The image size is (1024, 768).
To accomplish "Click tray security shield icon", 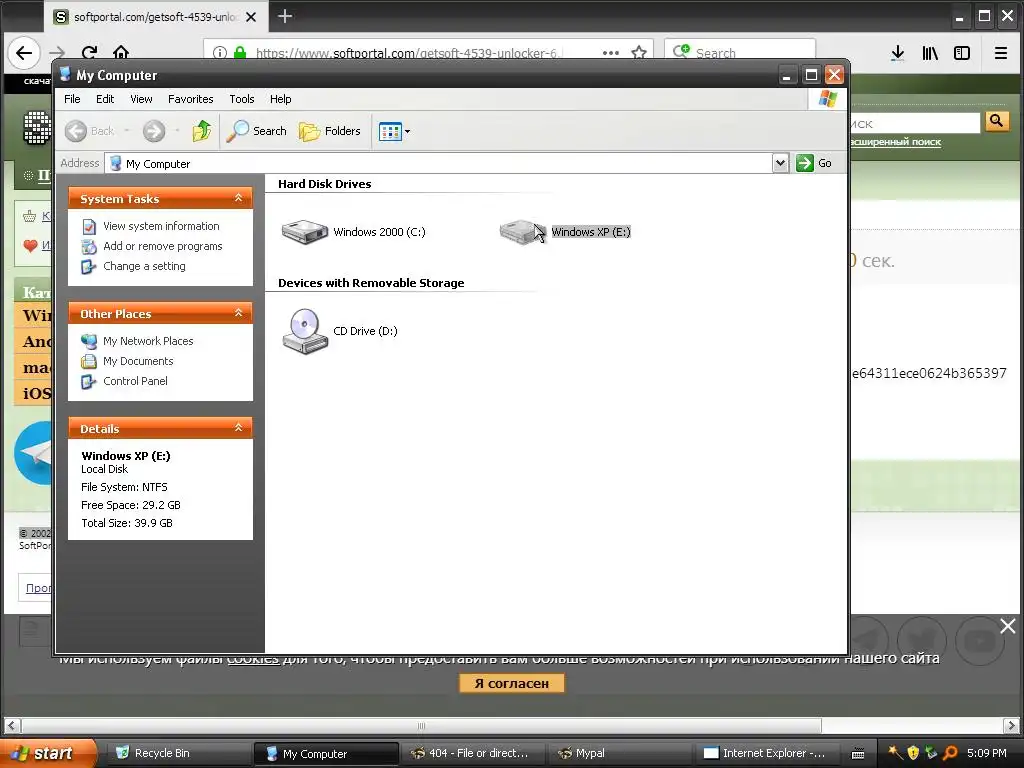I will click(x=913, y=753).
